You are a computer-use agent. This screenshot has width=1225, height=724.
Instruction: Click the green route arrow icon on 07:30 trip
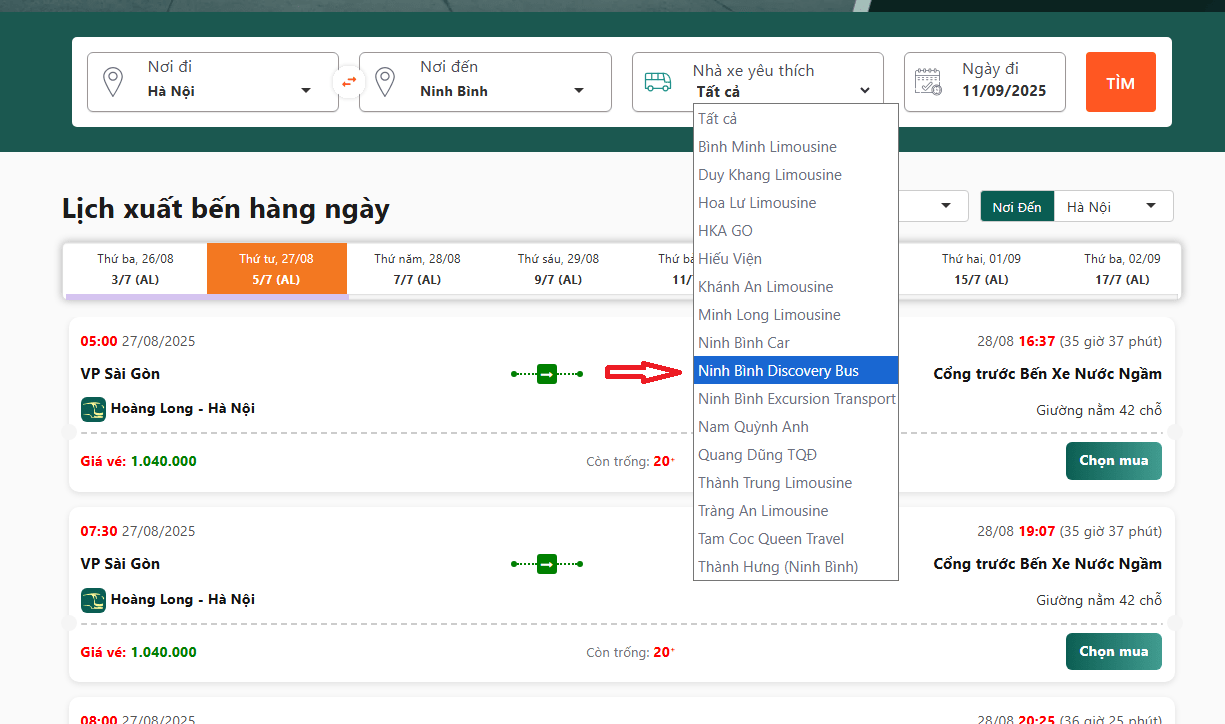click(547, 564)
